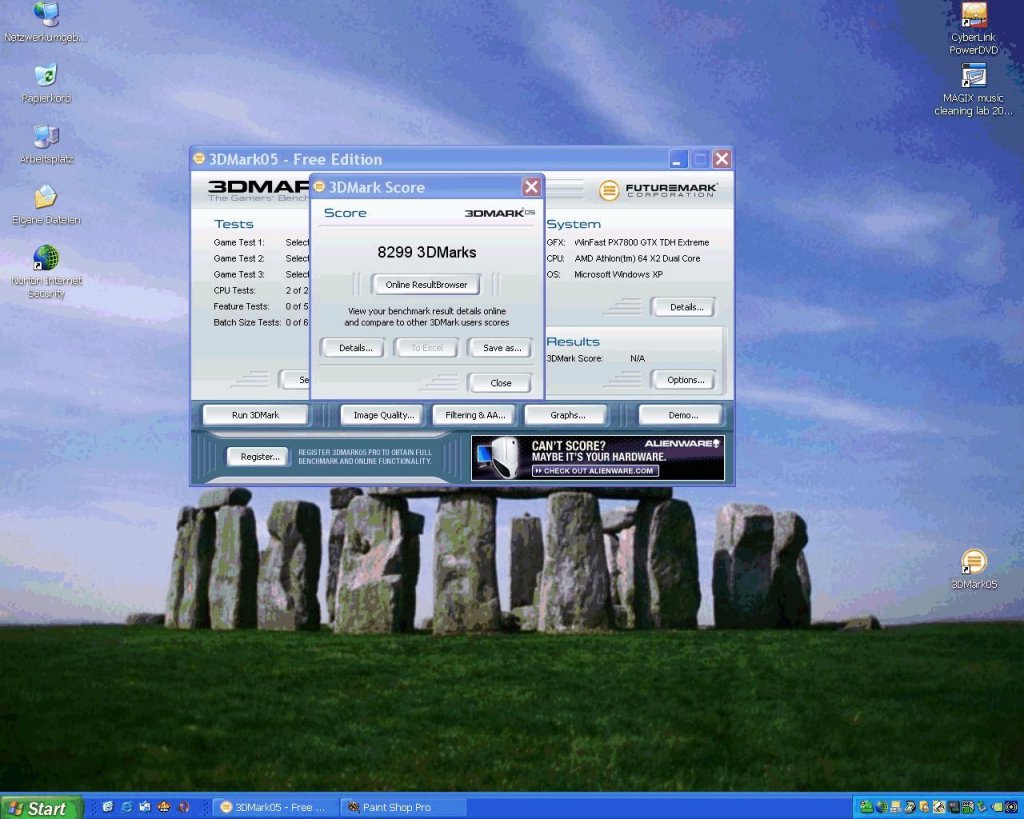Click the Microsoft Windows XP text
This screenshot has height=819, width=1024.
point(618,274)
